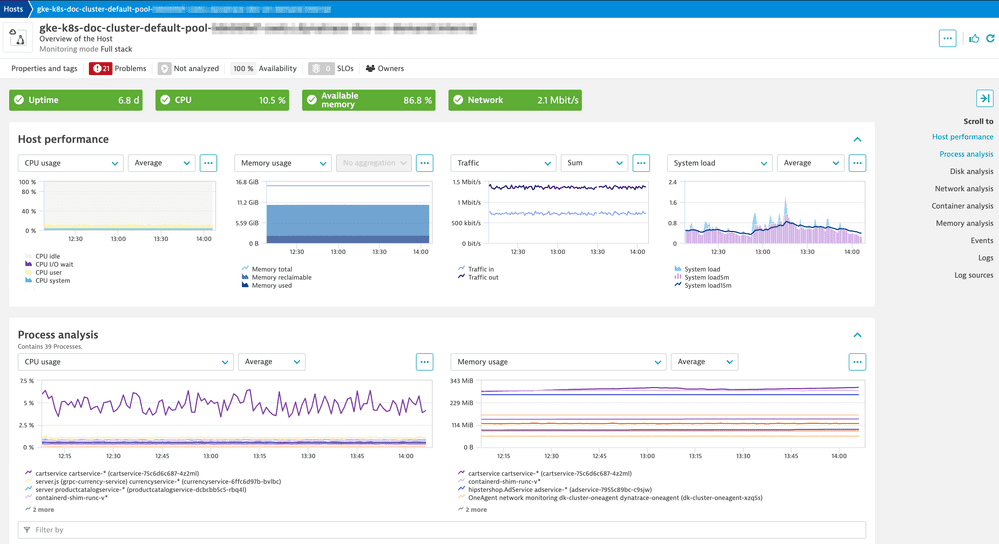This screenshot has width=999, height=544.
Task: Toggle the CPU idle legend series
Action: coord(48,256)
